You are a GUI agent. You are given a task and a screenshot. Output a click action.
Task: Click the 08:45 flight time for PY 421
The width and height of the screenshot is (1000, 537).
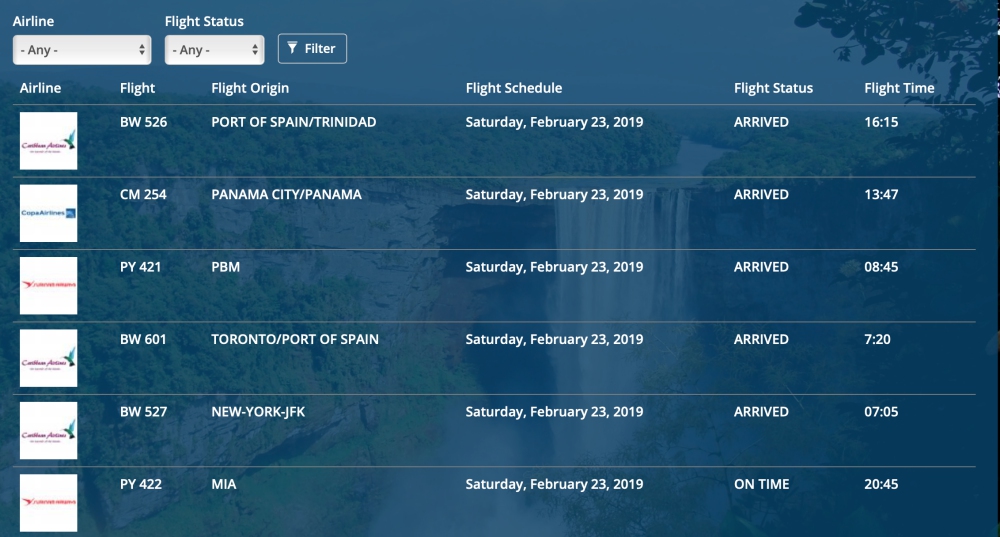[x=881, y=267]
